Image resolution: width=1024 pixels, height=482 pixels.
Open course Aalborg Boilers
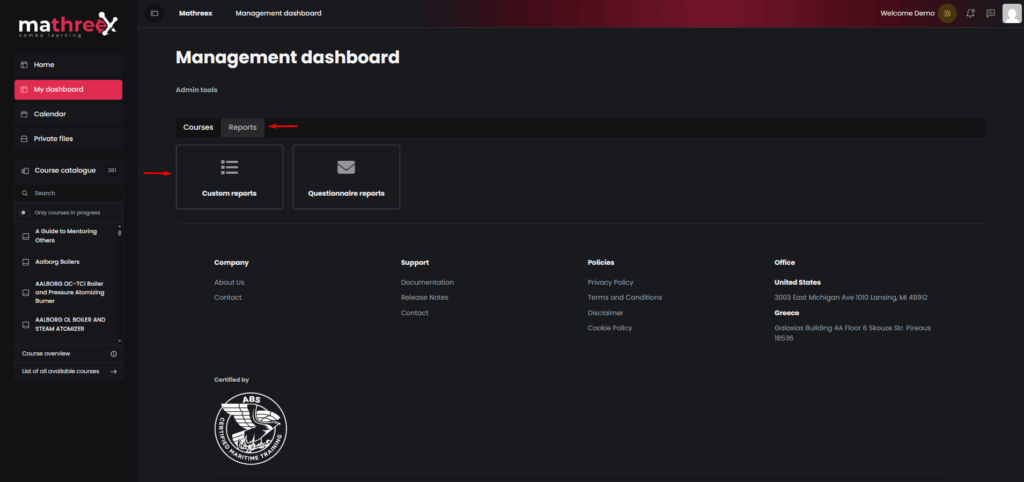57,262
